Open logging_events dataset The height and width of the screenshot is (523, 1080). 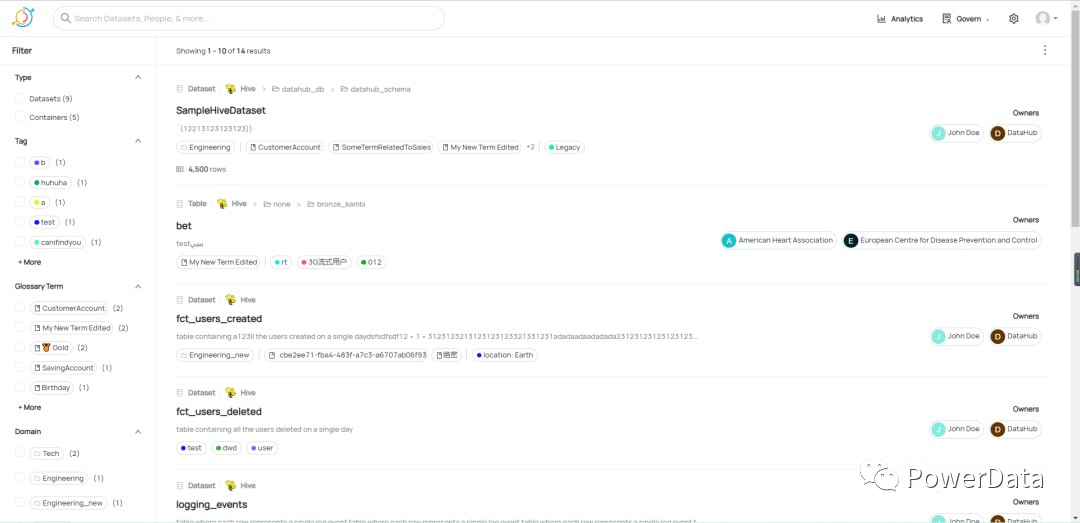(211, 504)
